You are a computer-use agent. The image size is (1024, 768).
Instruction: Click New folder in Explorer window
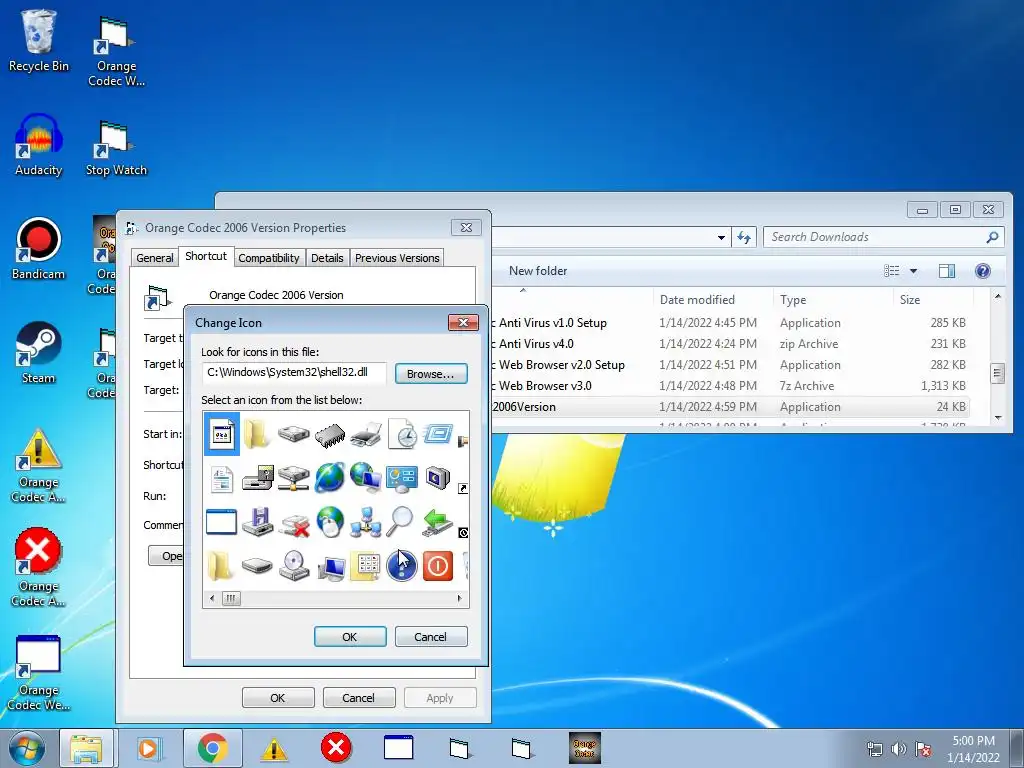click(537, 271)
